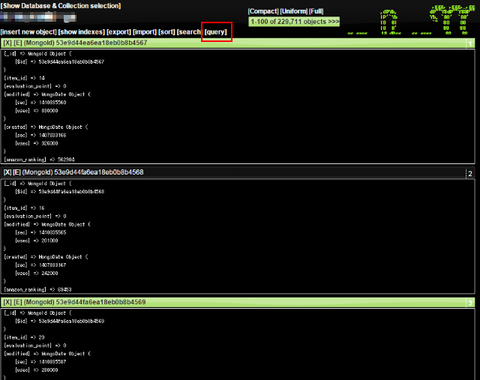This screenshot has width=480, height=380.
Task: Open the search option
Action: (189, 32)
